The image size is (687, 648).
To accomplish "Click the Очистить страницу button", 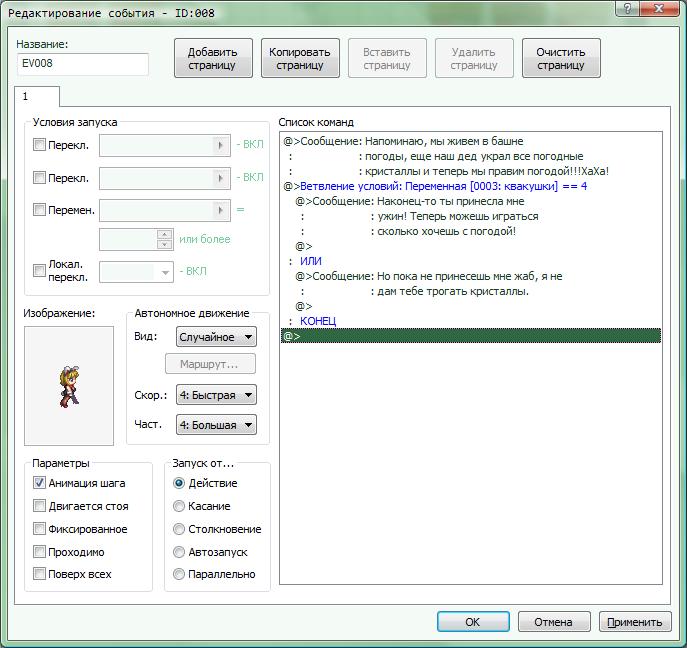I will tap(561, 59).
